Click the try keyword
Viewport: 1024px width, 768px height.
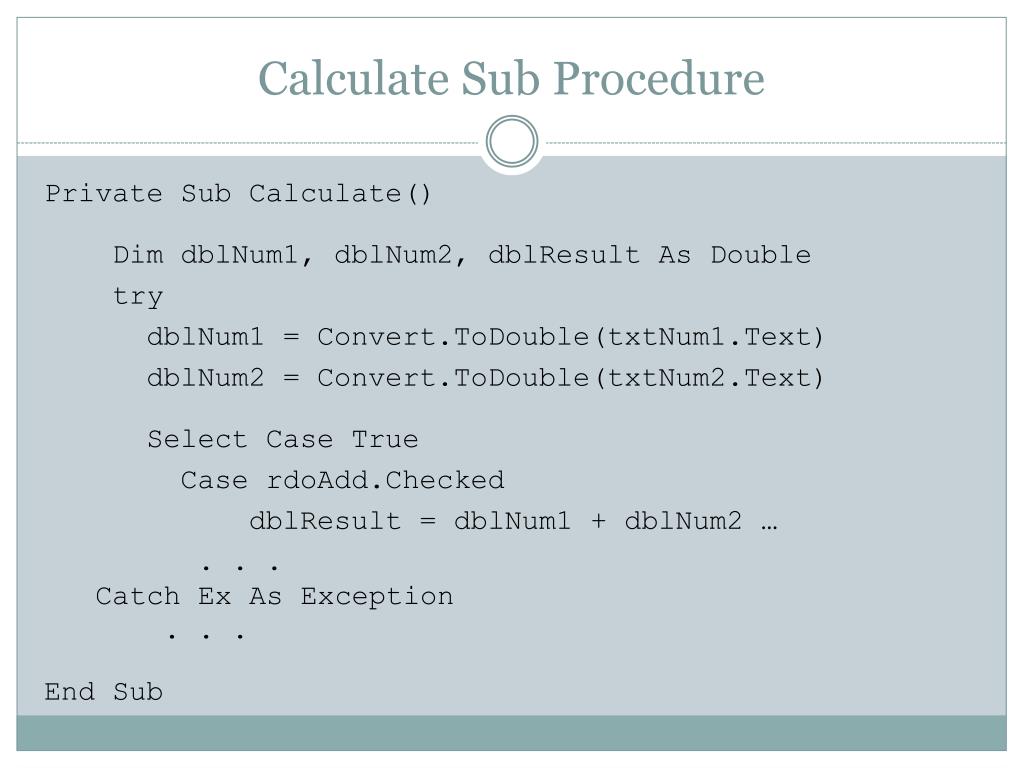(x=138, y=296)
